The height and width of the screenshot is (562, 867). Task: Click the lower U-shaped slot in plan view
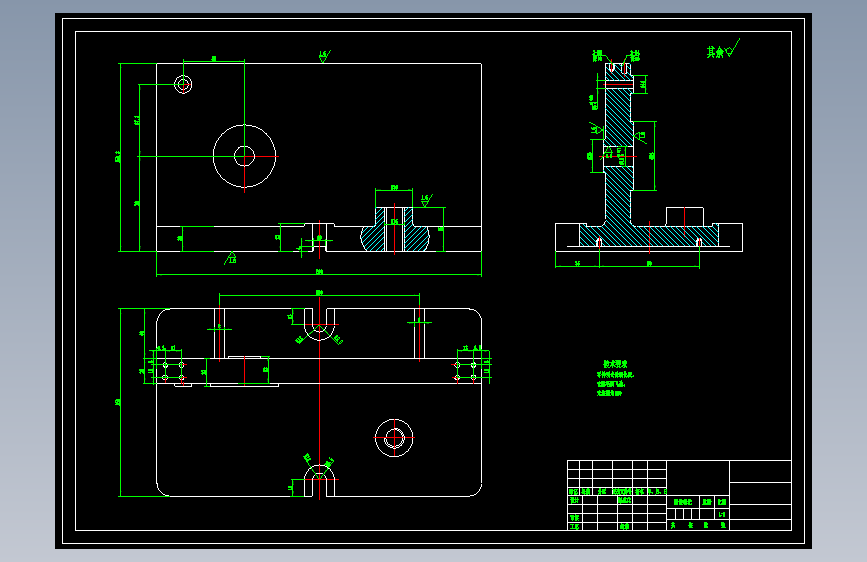320,480
